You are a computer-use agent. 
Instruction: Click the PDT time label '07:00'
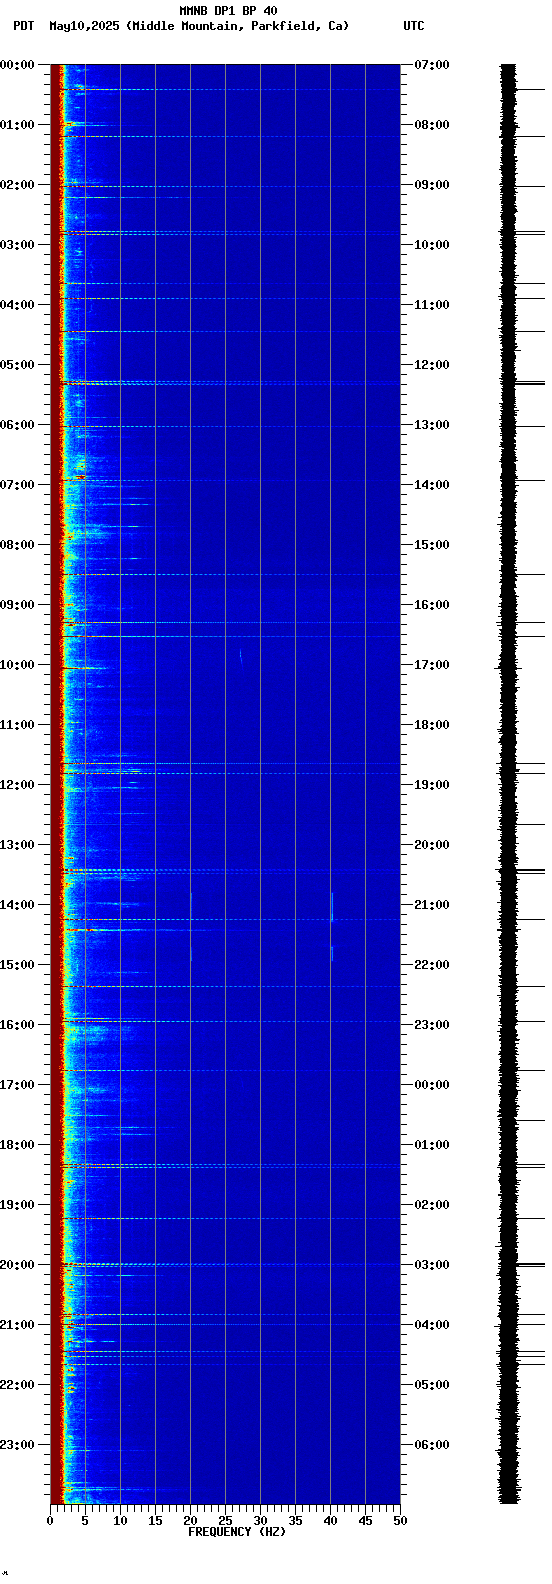tap(17, 485)
